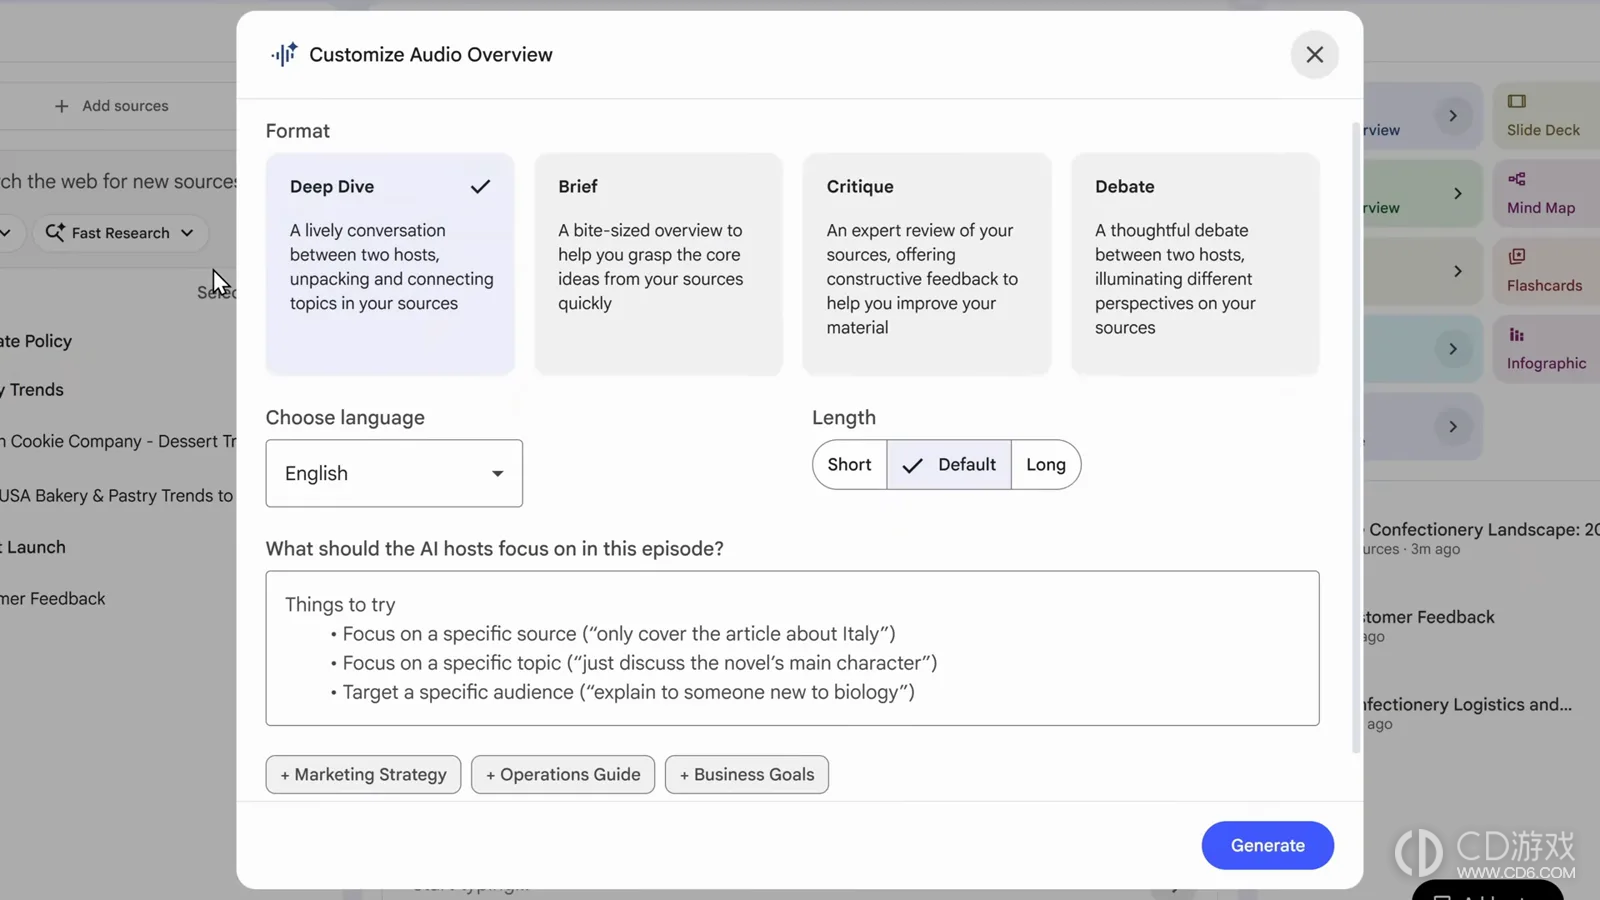Click the Generate button
This screenshot has width=1600, height=900.
click(x=1268, y=846)
